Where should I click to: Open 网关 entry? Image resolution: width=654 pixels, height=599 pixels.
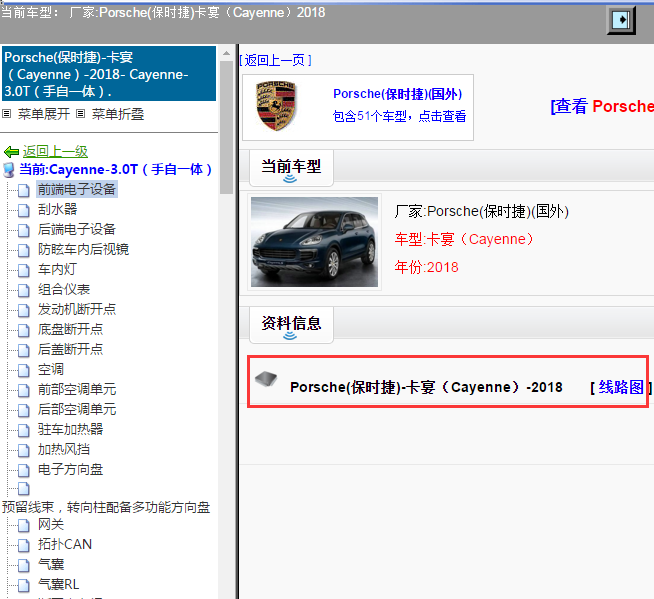51,525
